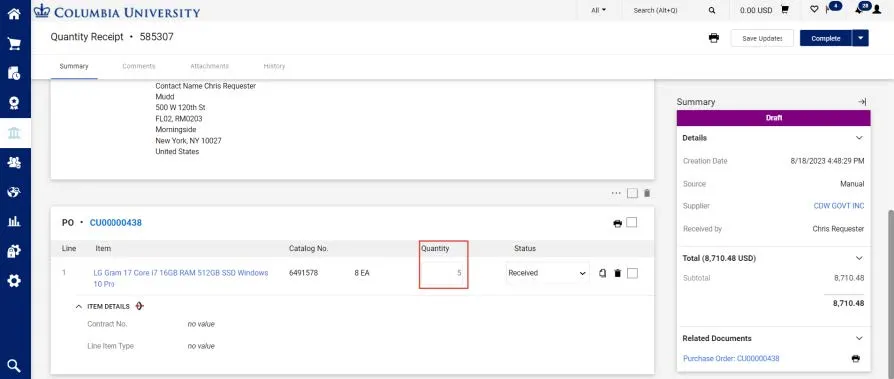This screenshot has height=379, width=894.
Task: Tick the PO CU00000438 header checkbox
Action: coord(632,223)
